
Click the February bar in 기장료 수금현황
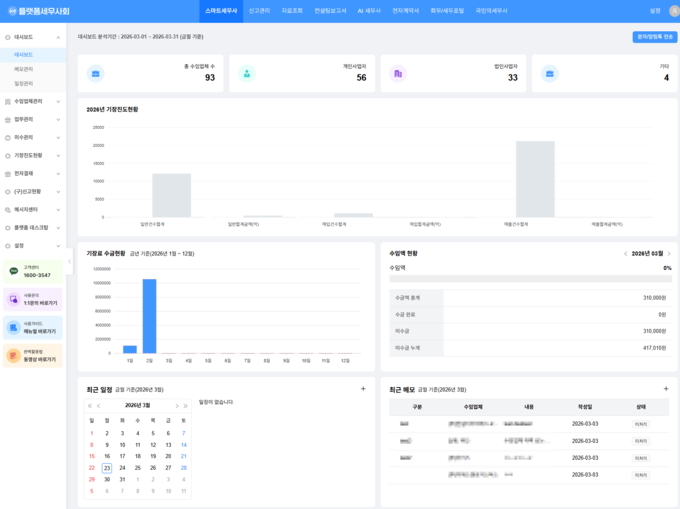coord(149,316)
